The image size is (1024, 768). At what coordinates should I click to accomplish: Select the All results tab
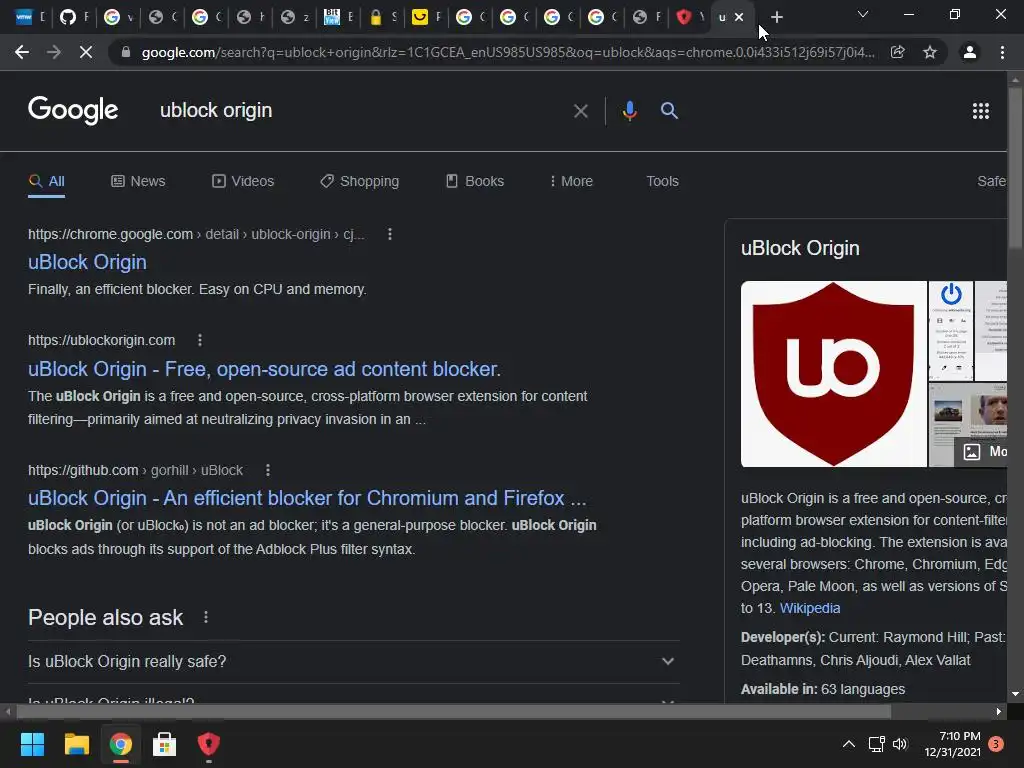coord(46,181)
